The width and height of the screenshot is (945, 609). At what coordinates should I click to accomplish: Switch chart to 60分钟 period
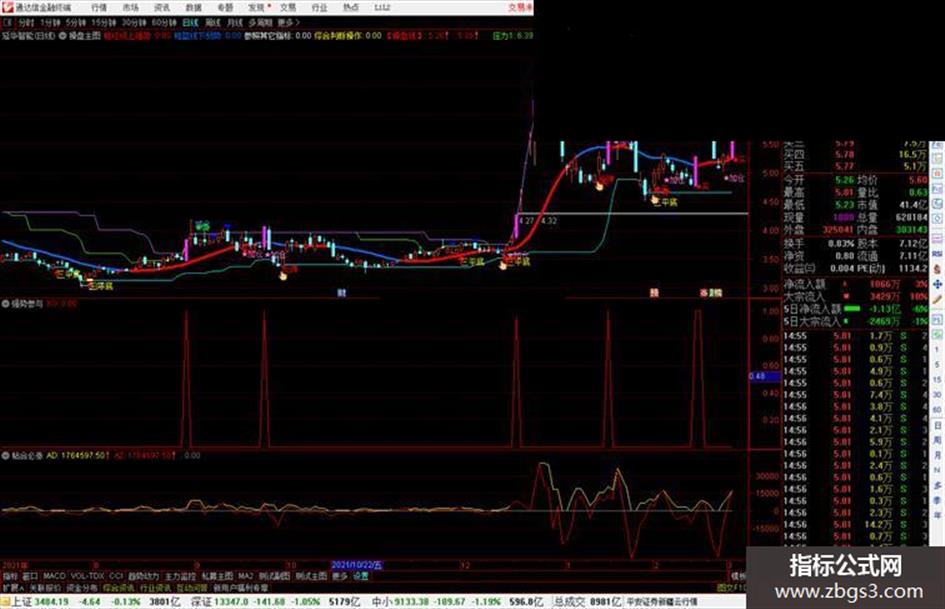coord(164,23)
